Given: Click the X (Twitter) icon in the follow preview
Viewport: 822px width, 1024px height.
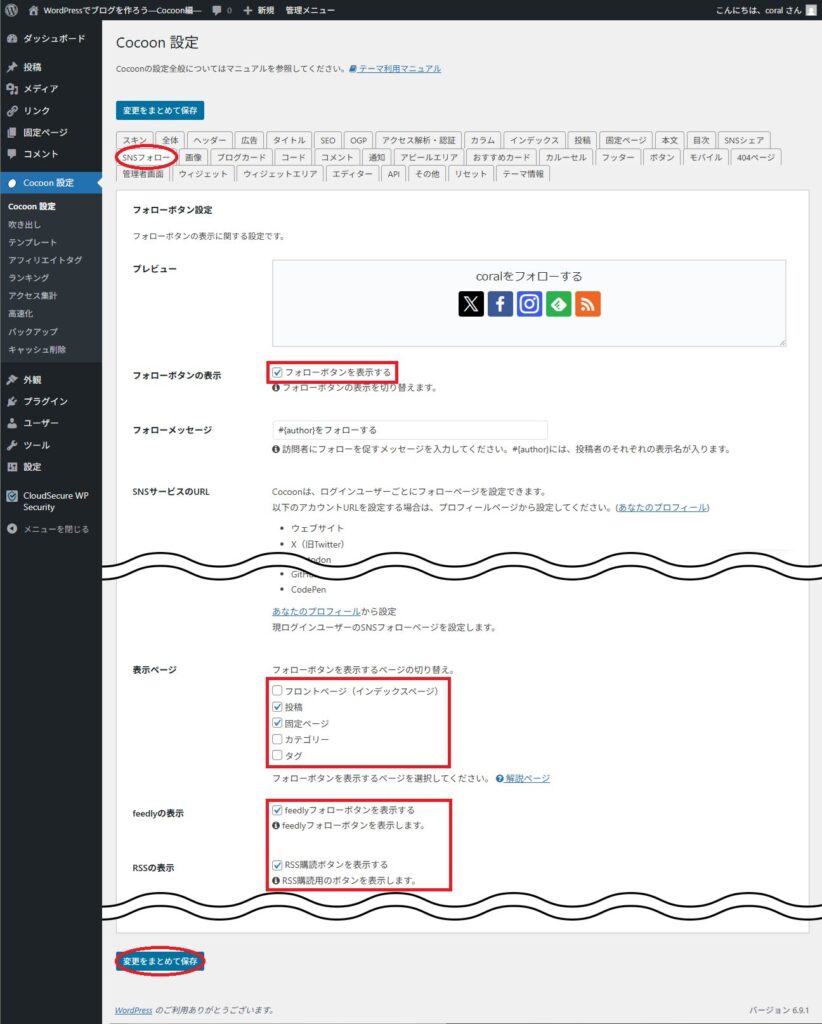Looking at the screenshot, I should (470, 303).
